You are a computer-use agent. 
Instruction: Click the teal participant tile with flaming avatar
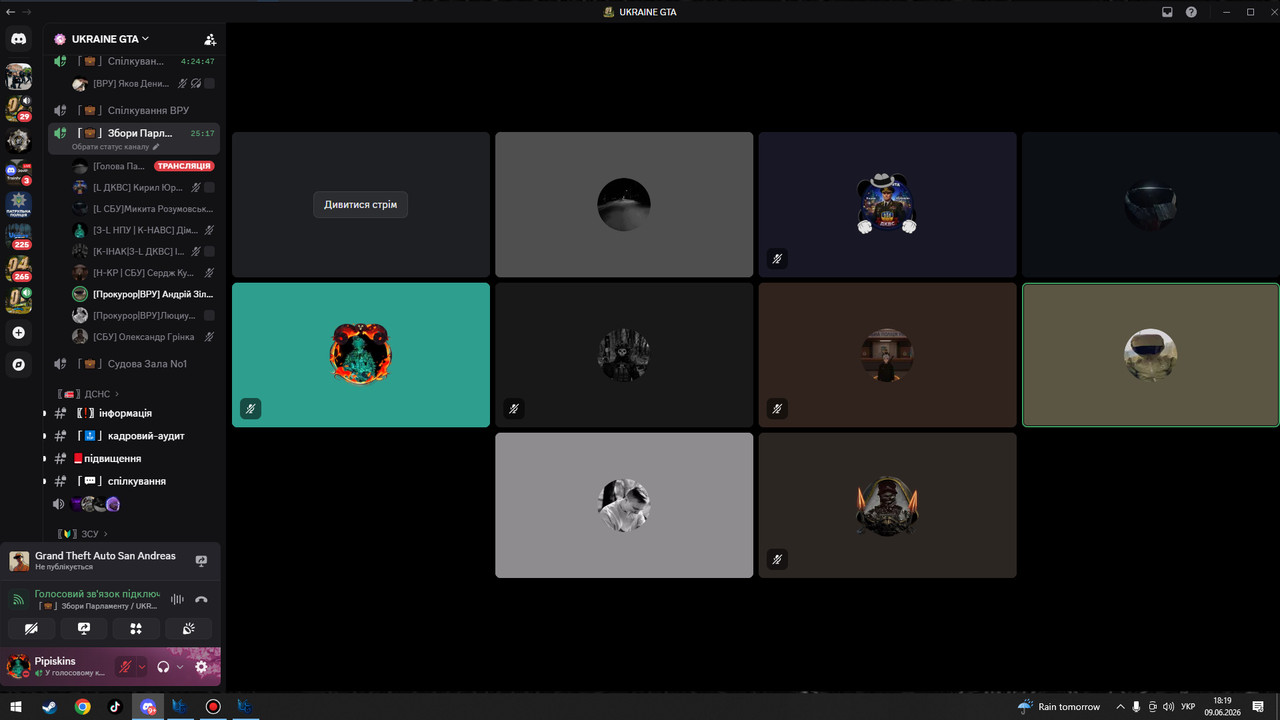point(361,355)
